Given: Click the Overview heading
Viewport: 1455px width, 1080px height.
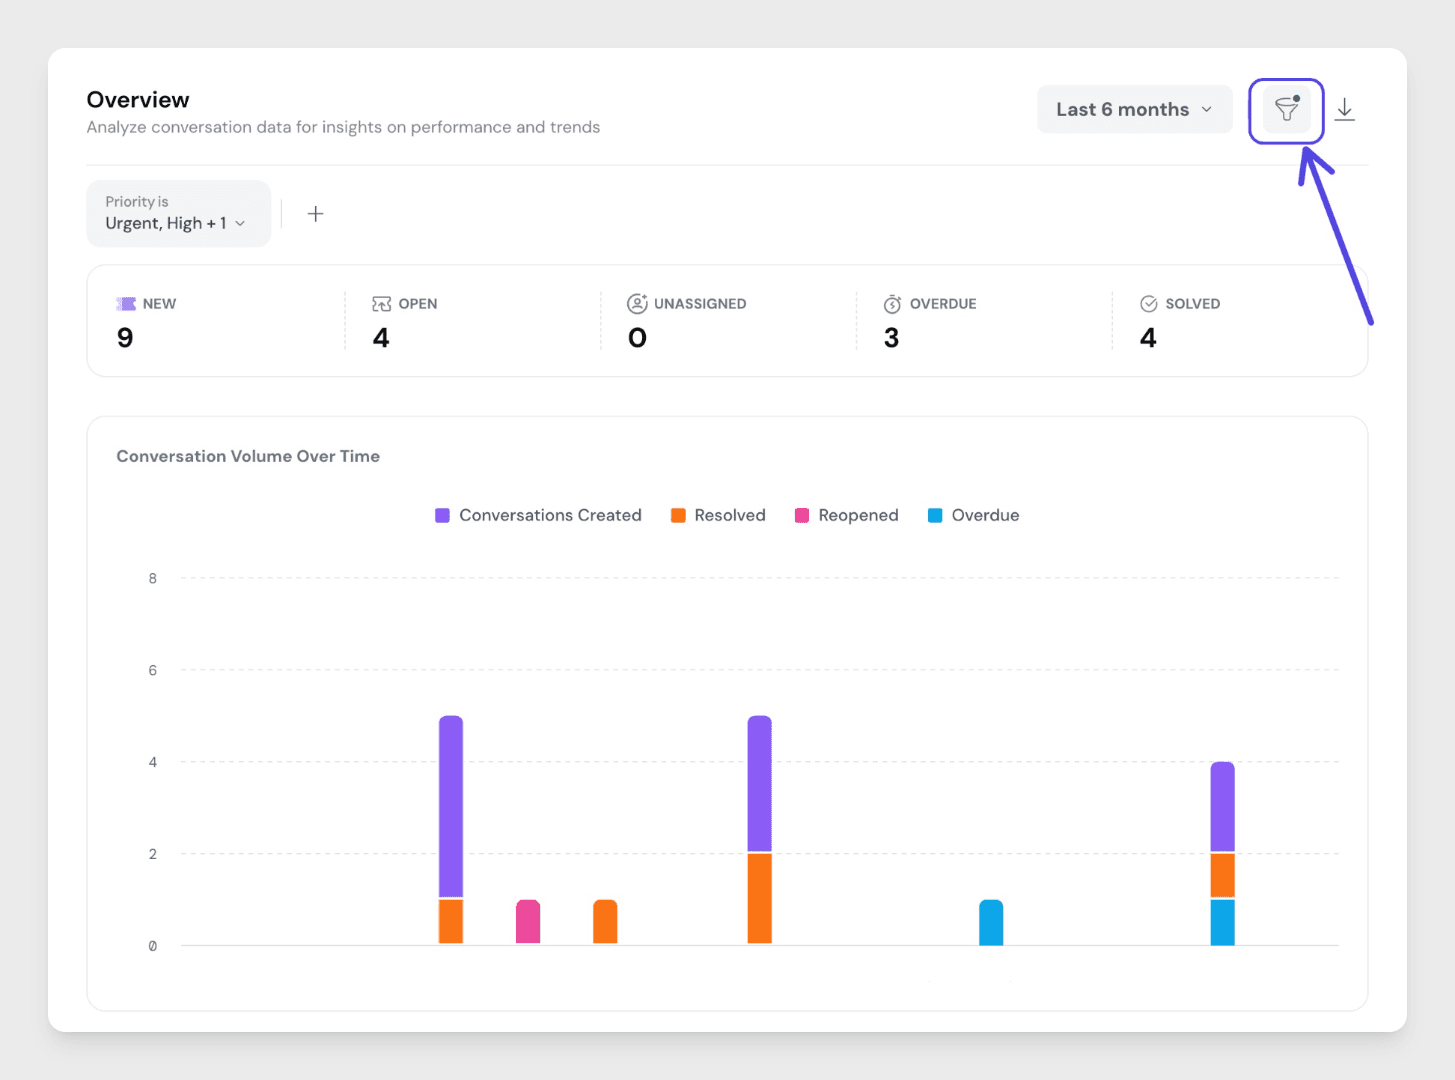Looking at the screenshot, I should point(138,100).
